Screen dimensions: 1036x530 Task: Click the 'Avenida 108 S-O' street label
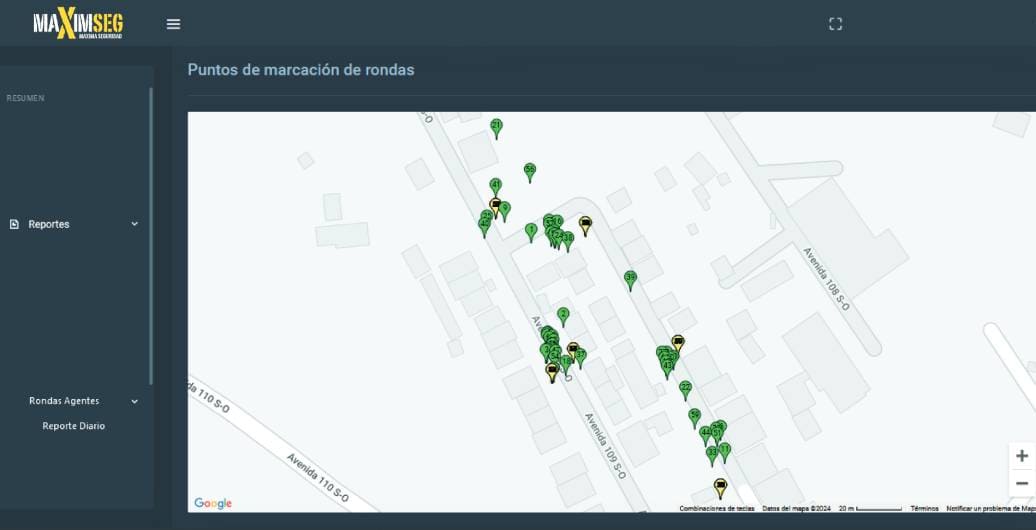(x=826, y=279)
